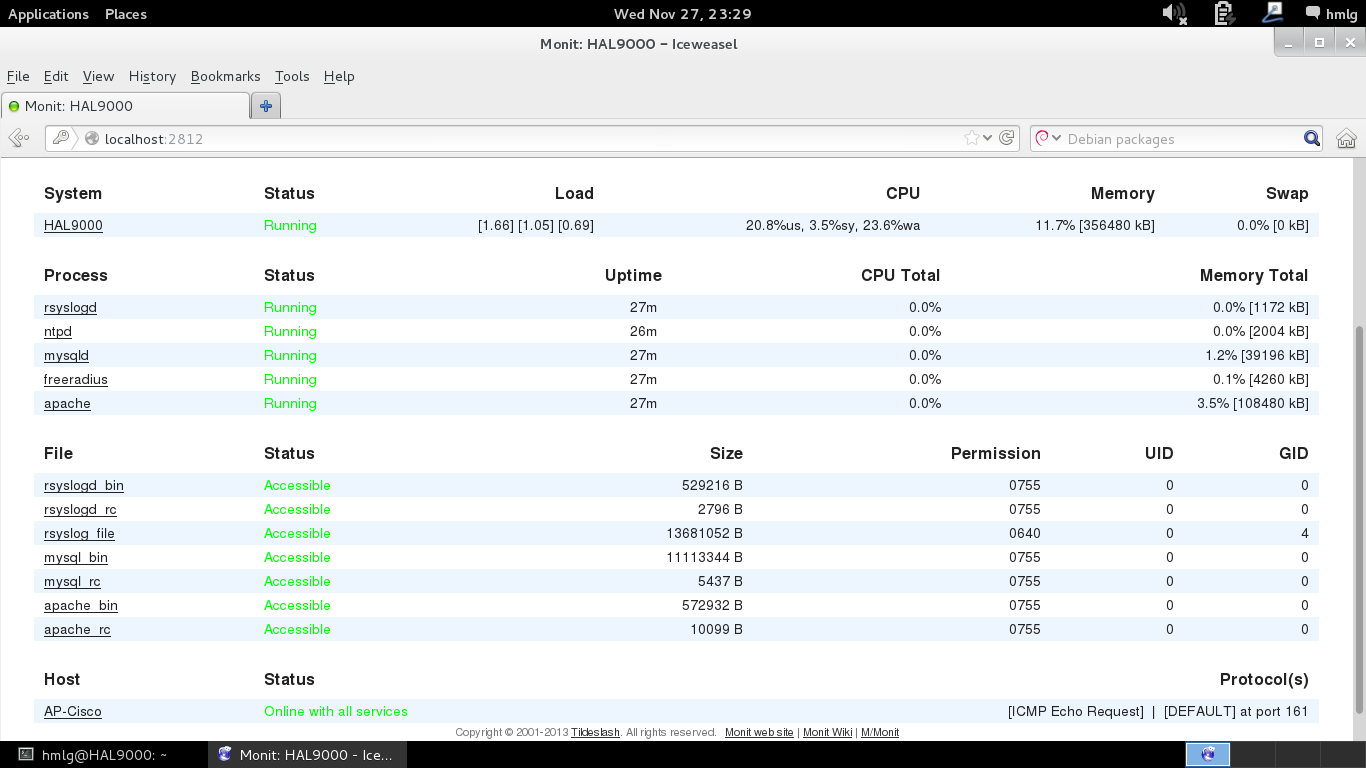Open the File menu
1366x768 pixels.
pos(18,76)
